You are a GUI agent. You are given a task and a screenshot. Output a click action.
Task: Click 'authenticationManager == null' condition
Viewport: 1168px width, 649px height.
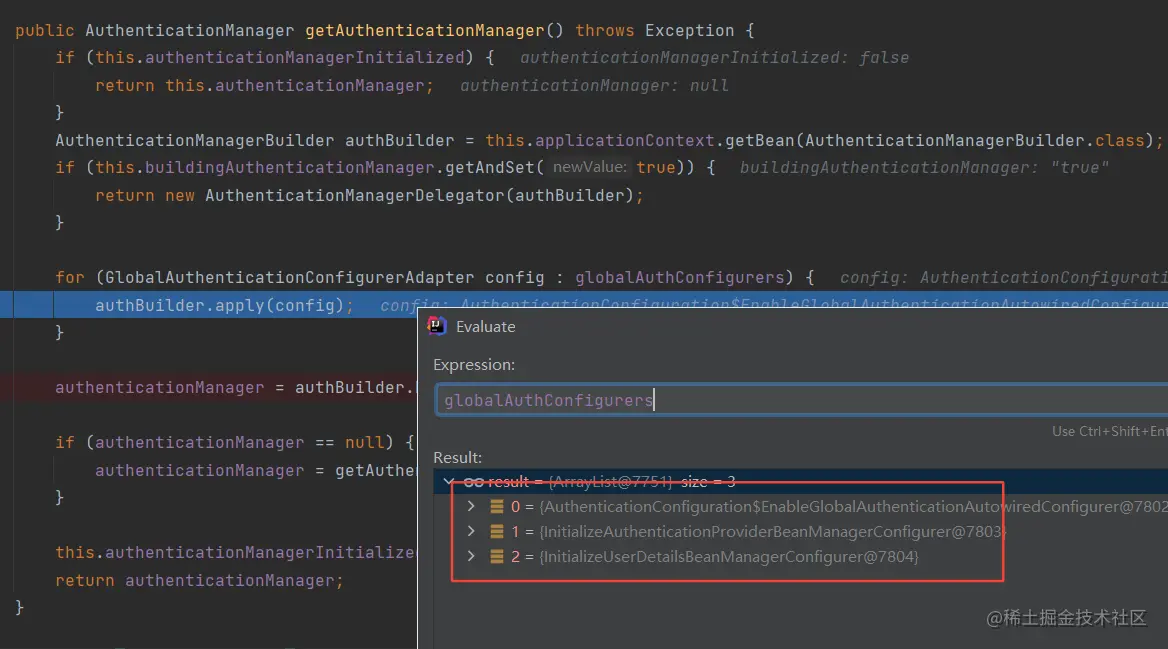(x=240, y=443)
